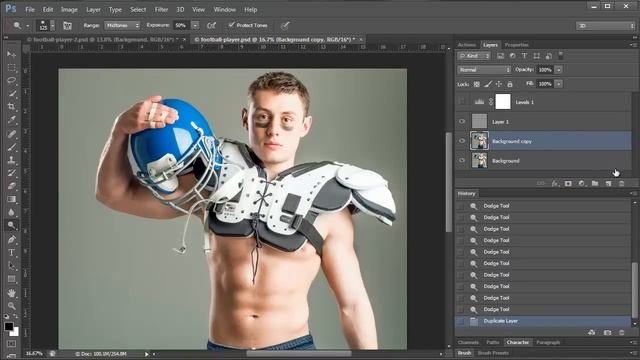
Task: Open the Fill dropdown arrow
Action: [558, 84]
